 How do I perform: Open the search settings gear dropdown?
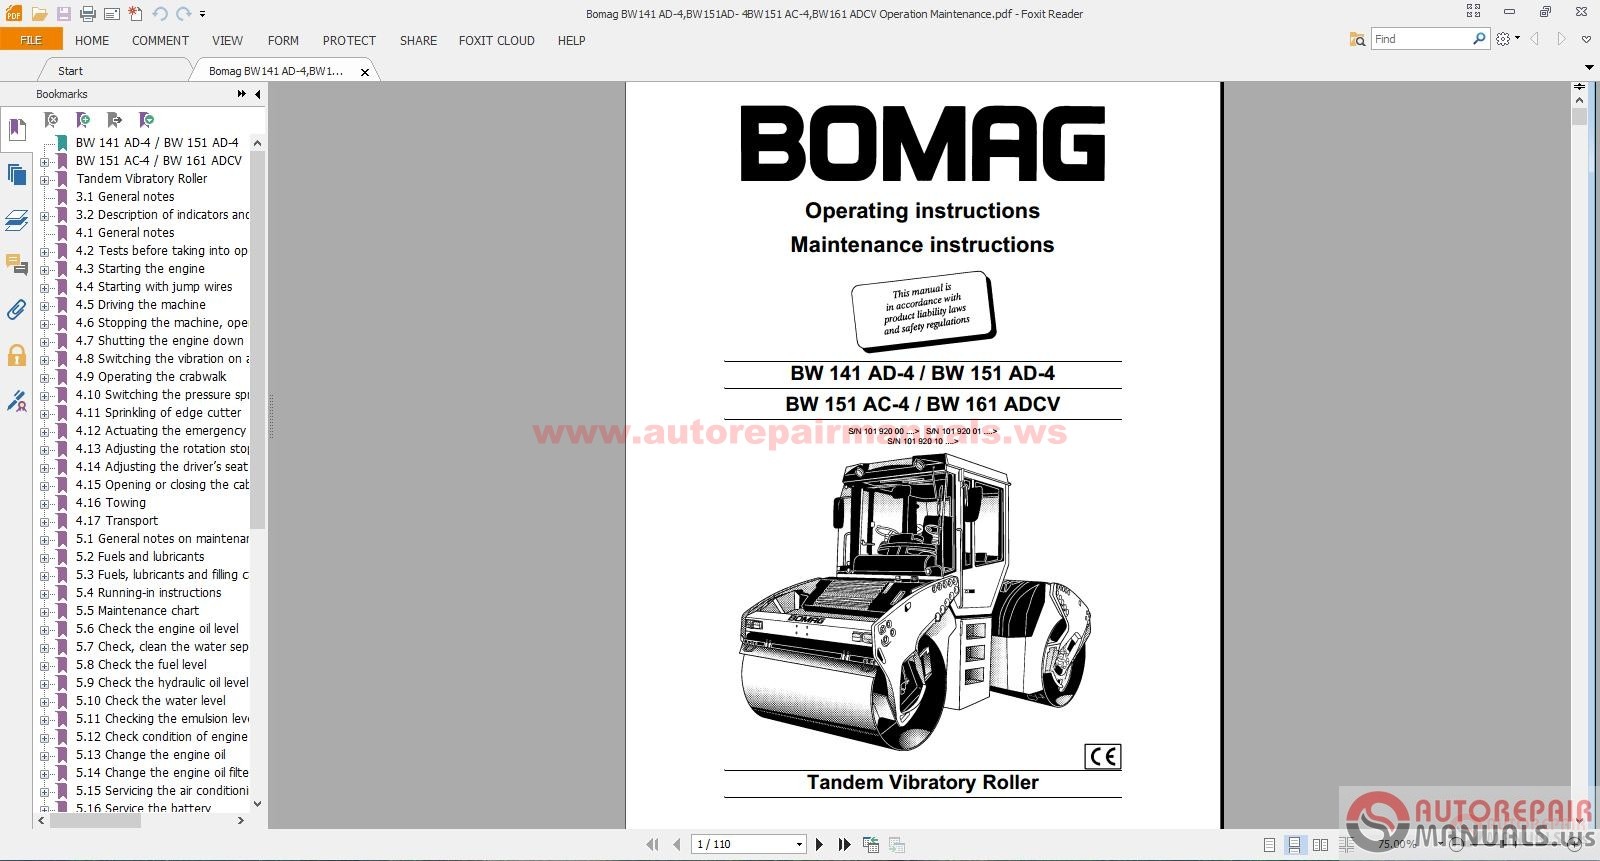coord(1507,39)
